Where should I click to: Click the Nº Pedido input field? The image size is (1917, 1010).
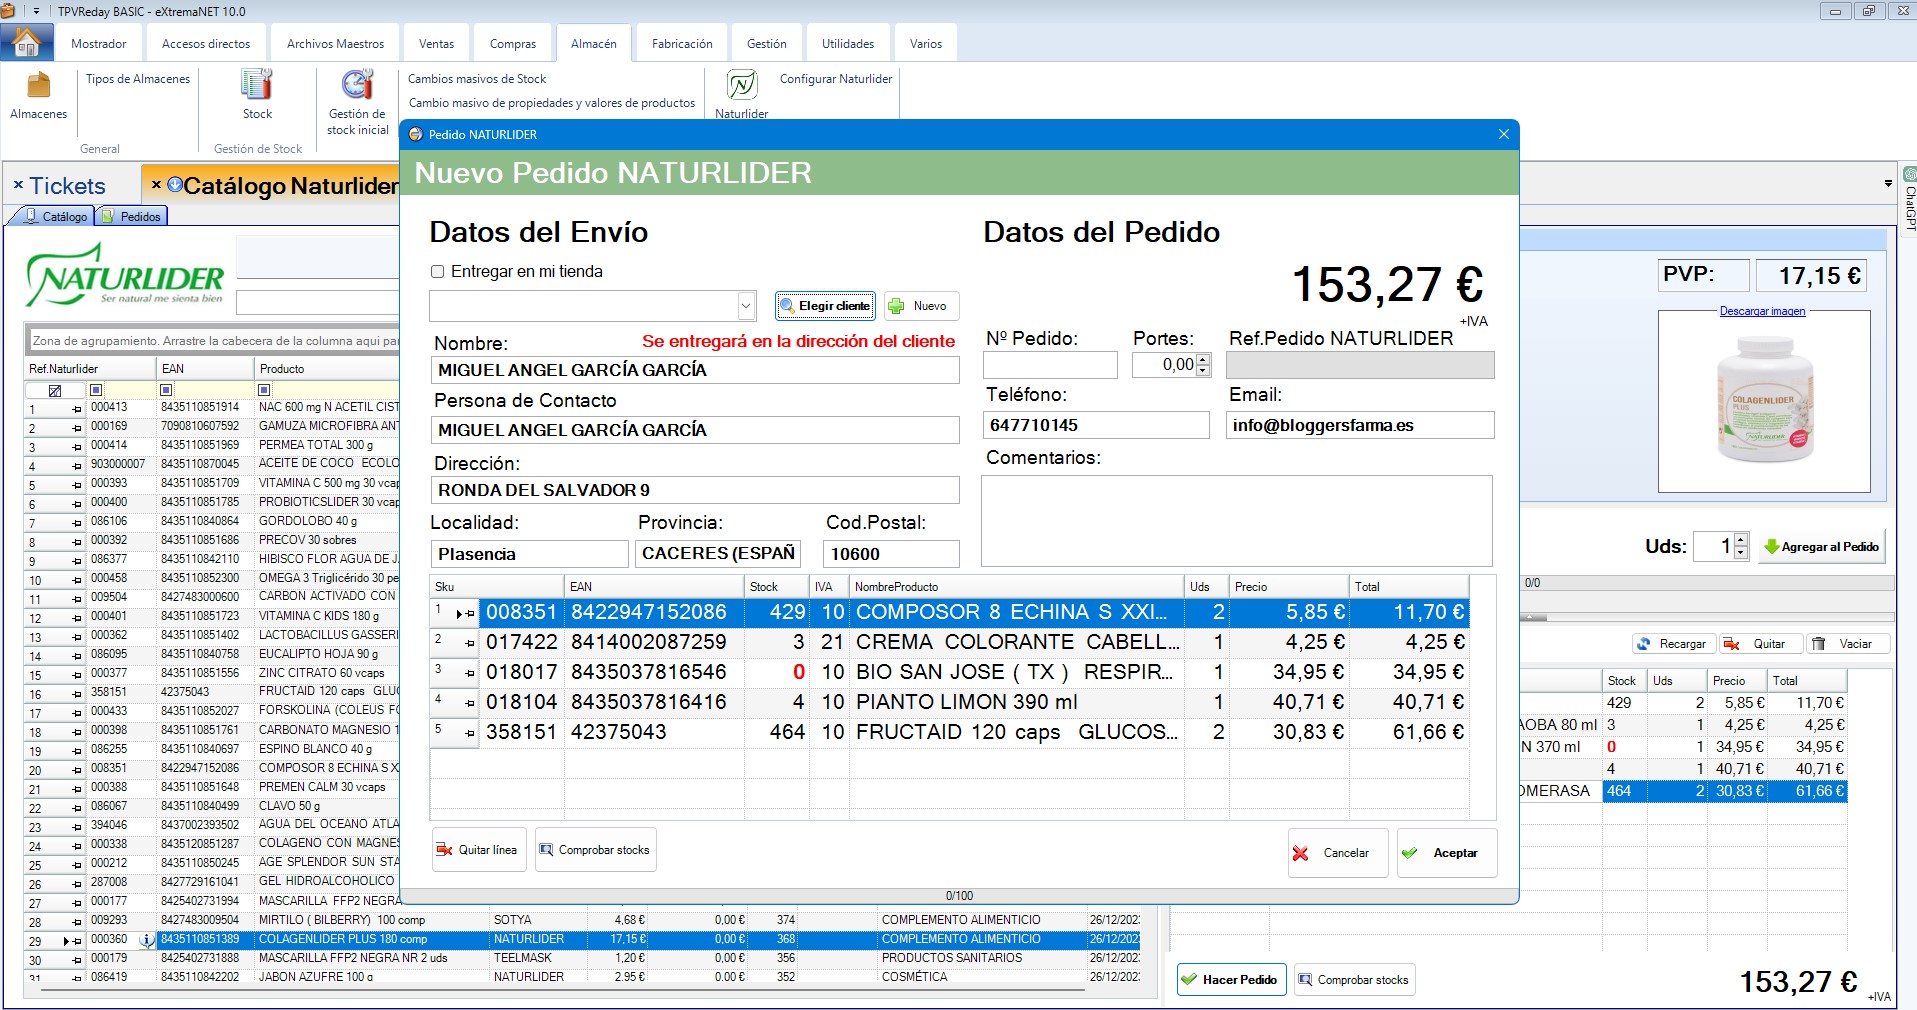pyautogui.click(x=1050, y=365)
